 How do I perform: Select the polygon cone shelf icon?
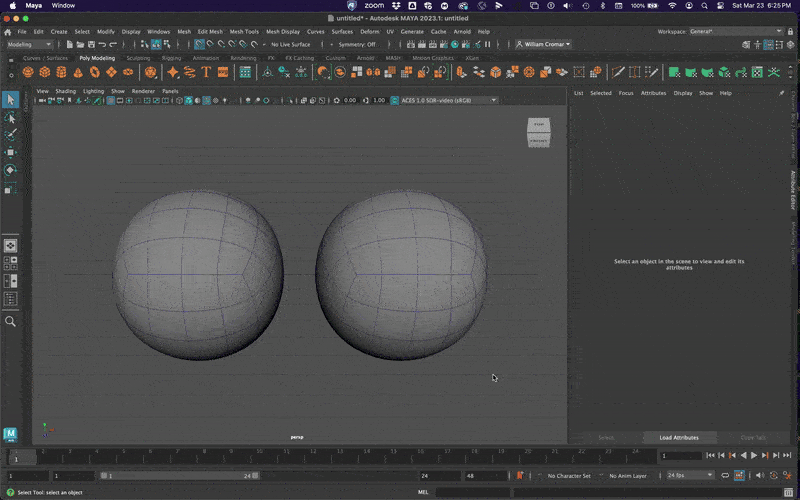pyautogui.click(x=76, y=72)
